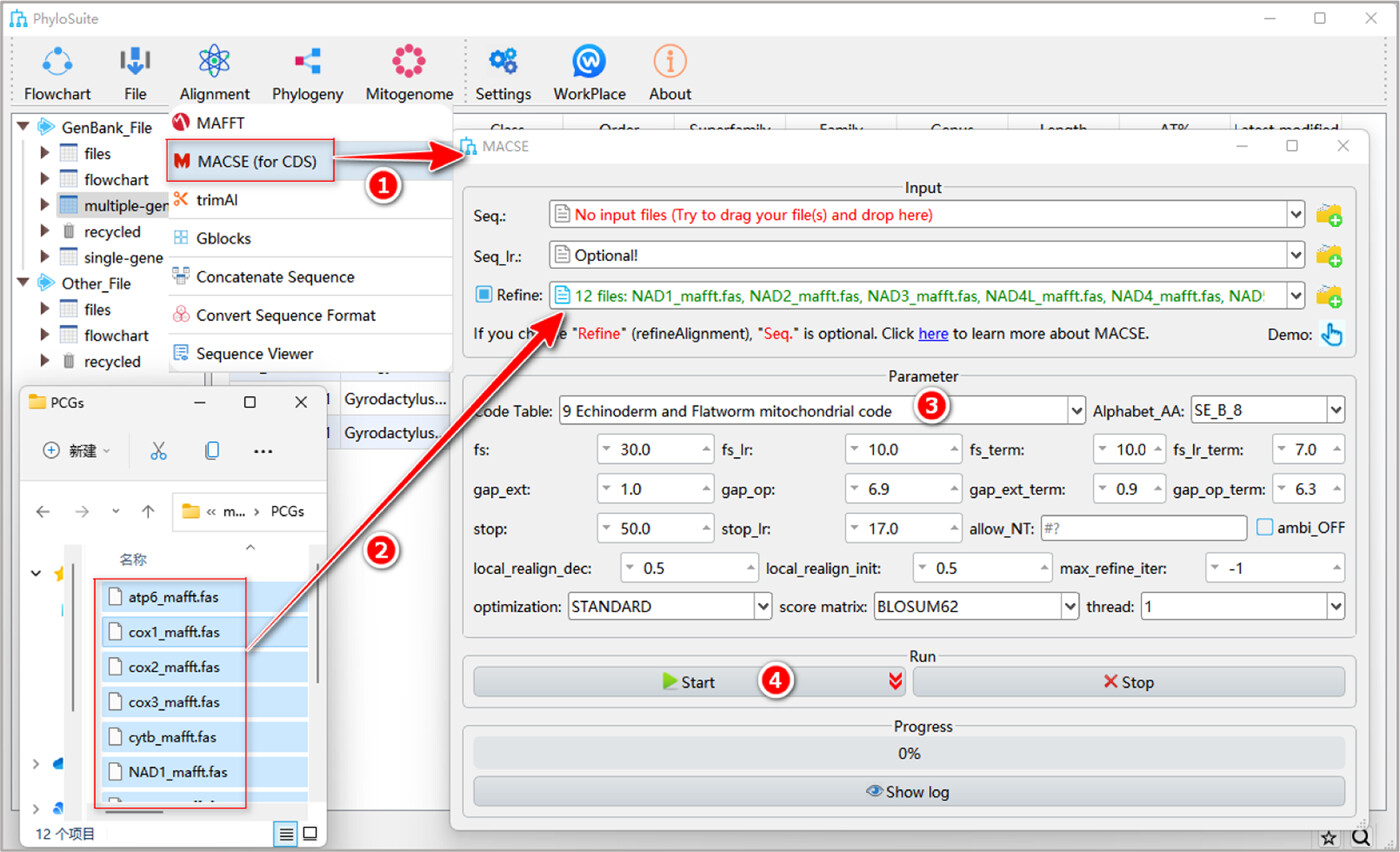Image resolution: width=1400 pixels, height=852 pixels.
Task: Go up one folder in PCGs explorer
Action: point(148,511)
